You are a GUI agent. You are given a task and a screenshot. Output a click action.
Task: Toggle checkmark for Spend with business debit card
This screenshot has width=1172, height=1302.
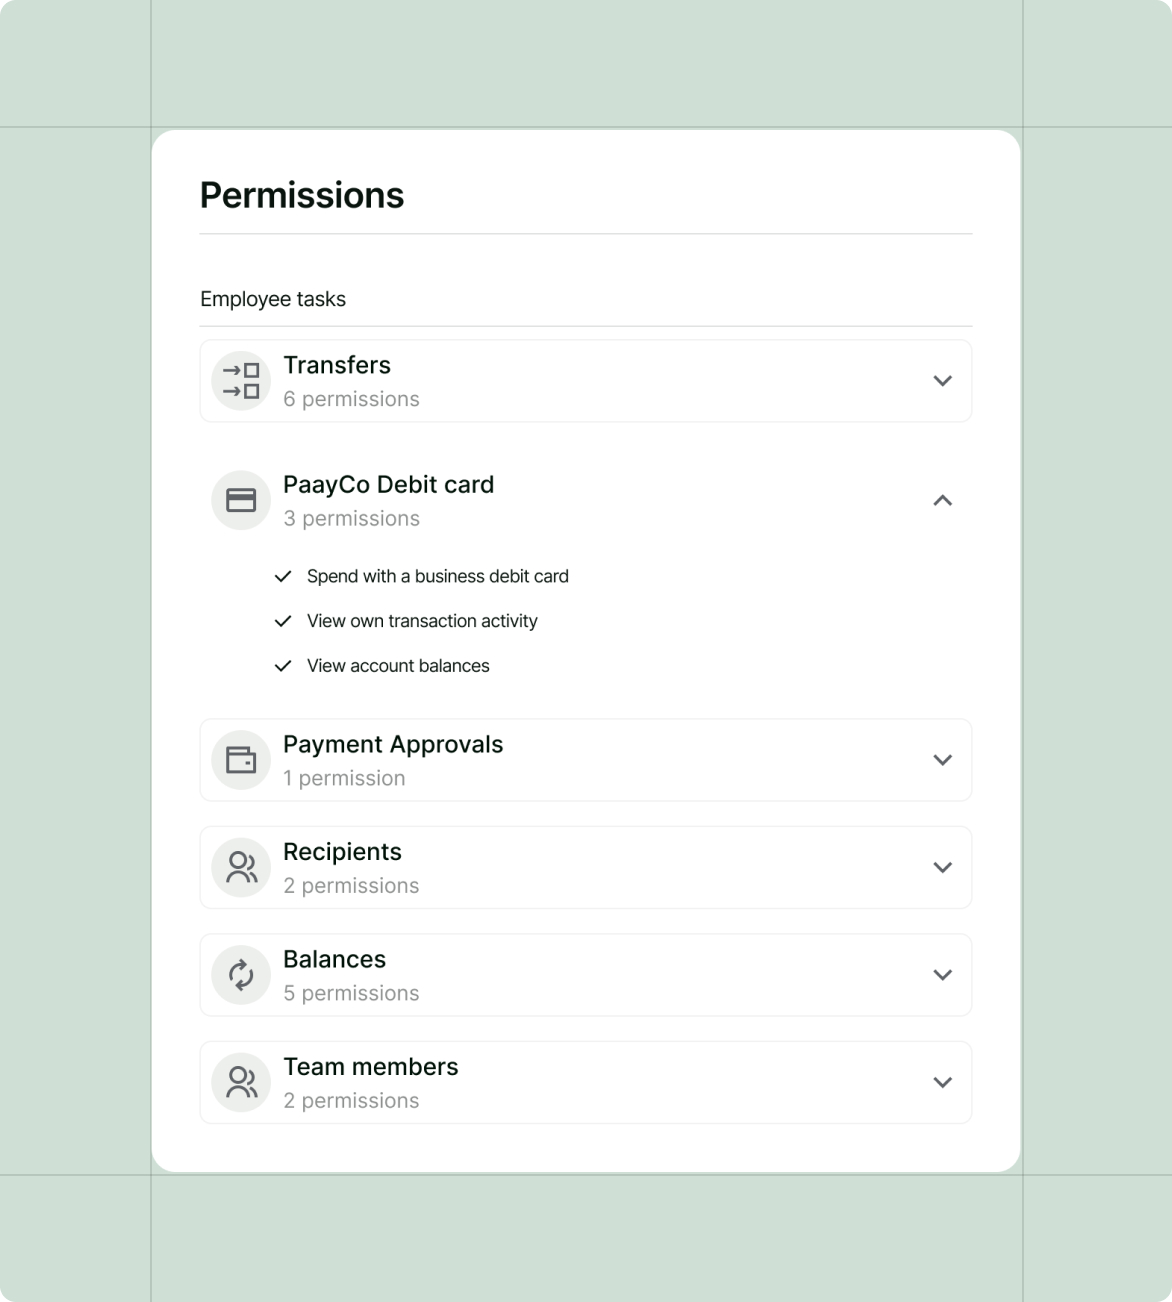(x=283, y=576)
